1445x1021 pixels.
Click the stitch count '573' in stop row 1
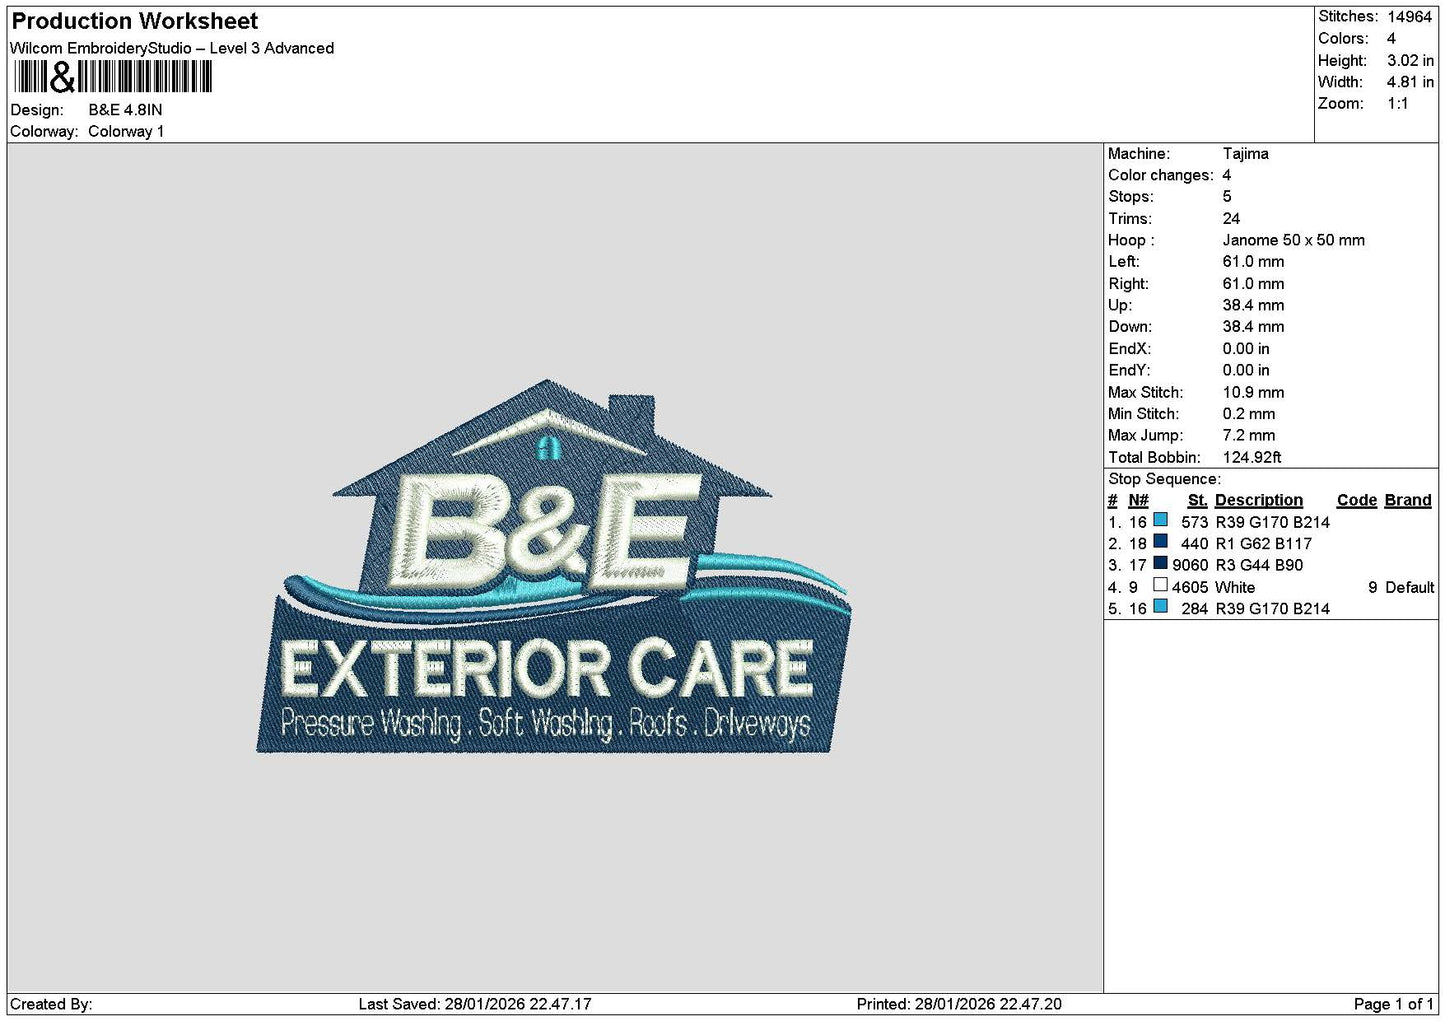point(1195,522)
